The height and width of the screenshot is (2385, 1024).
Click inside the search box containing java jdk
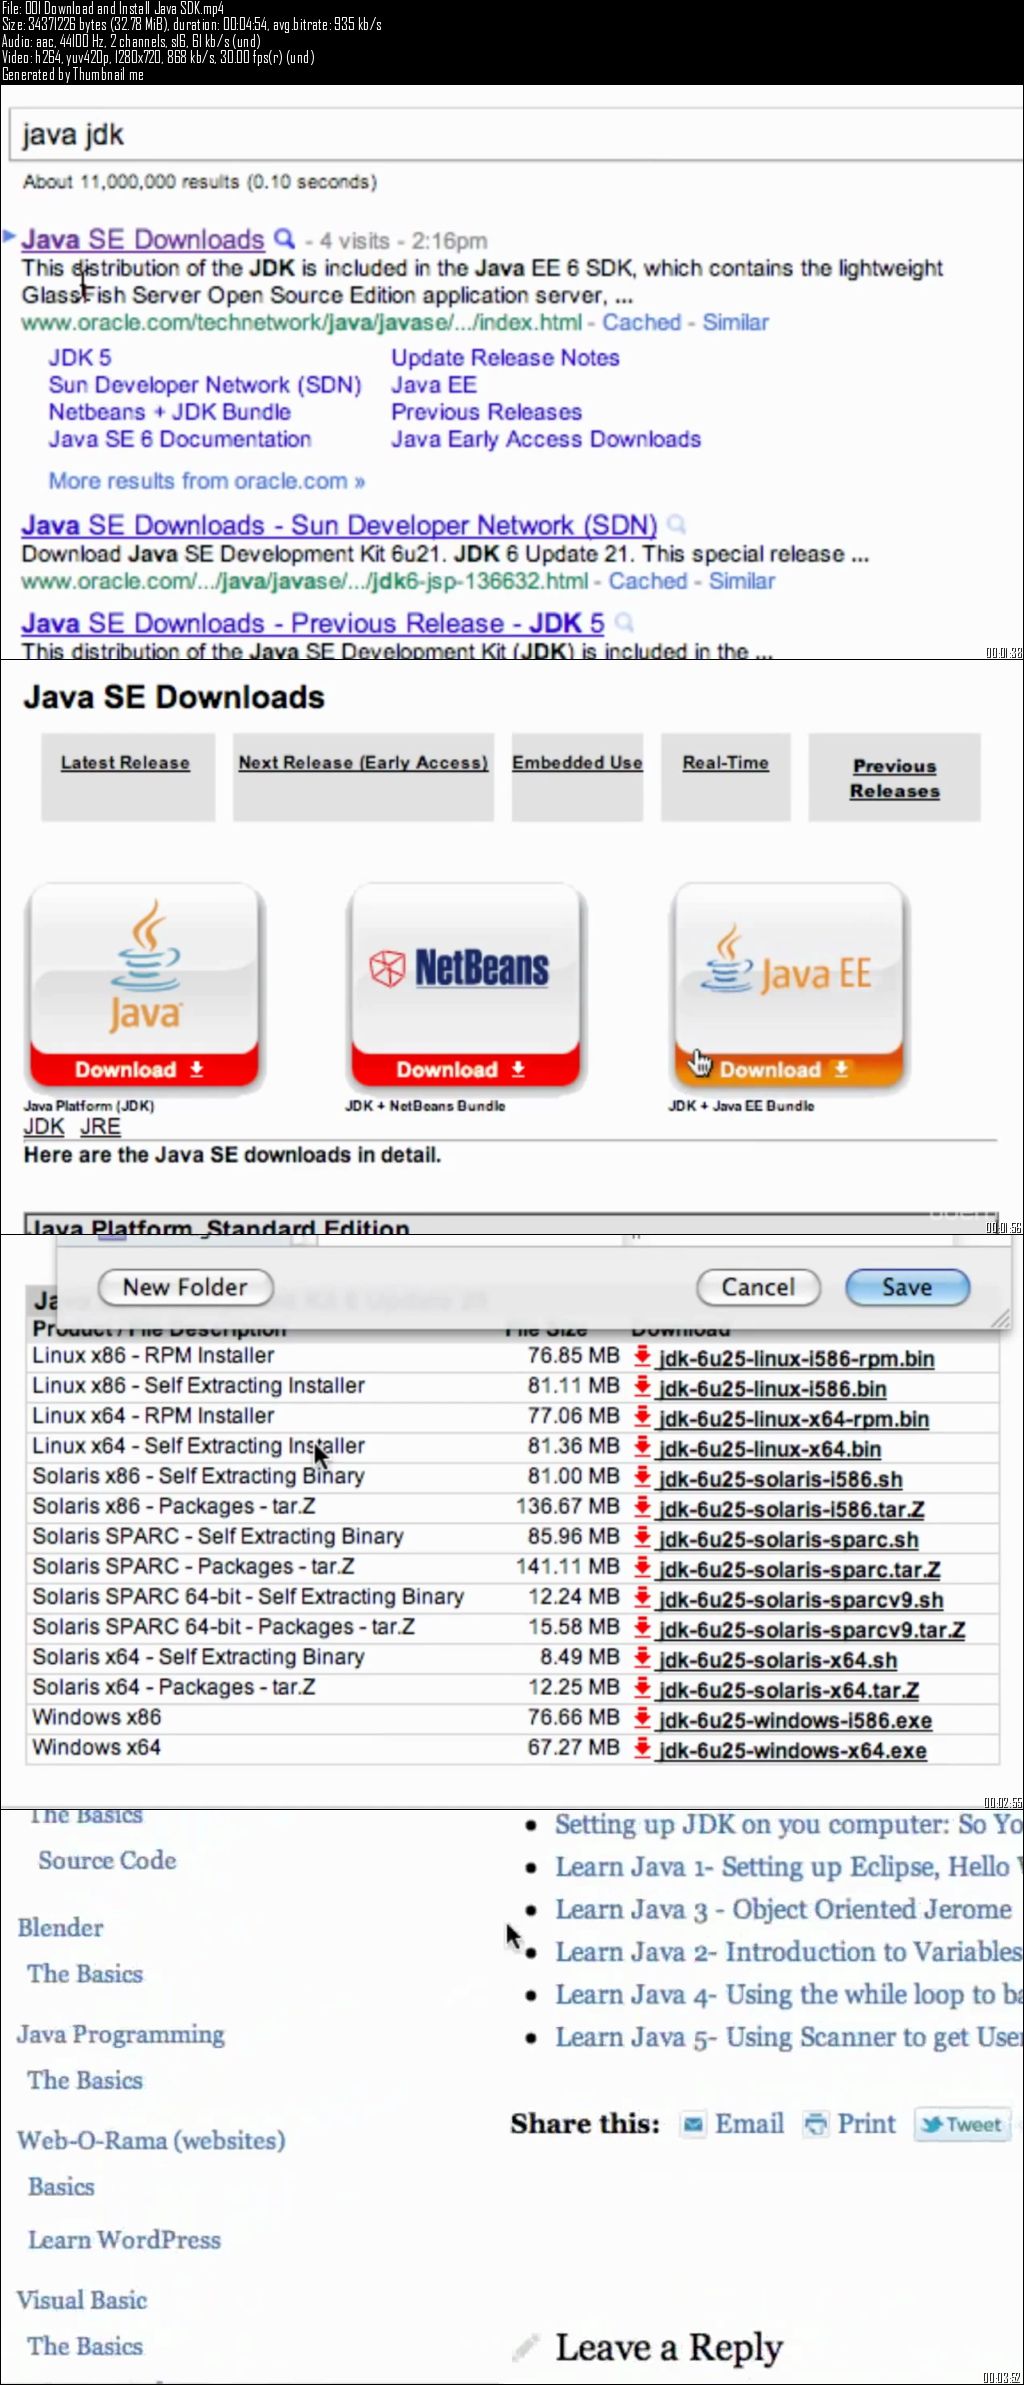point(516,135)
